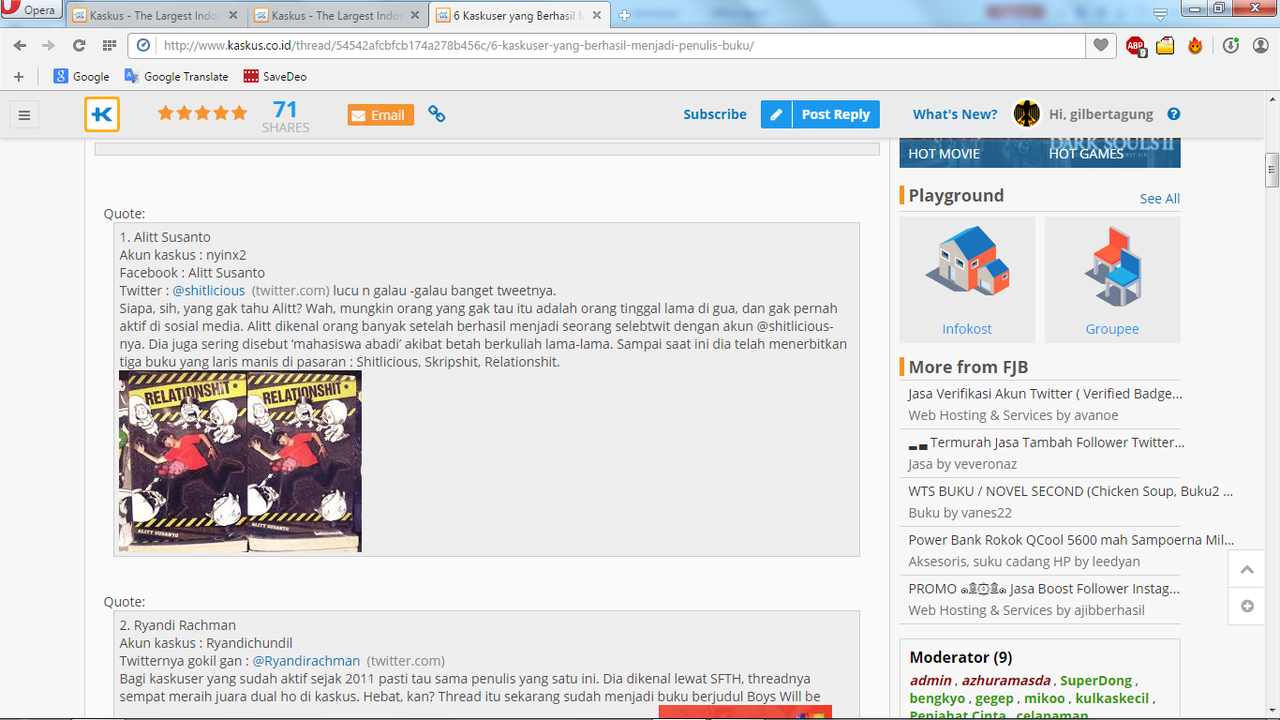Open moderator profile kulkaskecil
The image size is (1280, 720).
[x=1112, y=698]
